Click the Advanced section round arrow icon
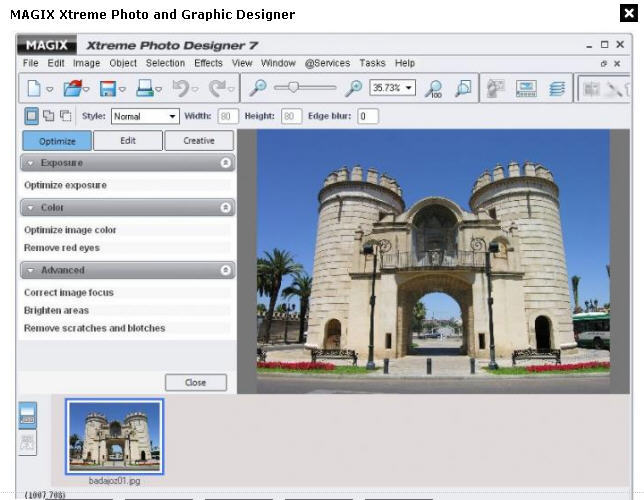 [225, 270]
